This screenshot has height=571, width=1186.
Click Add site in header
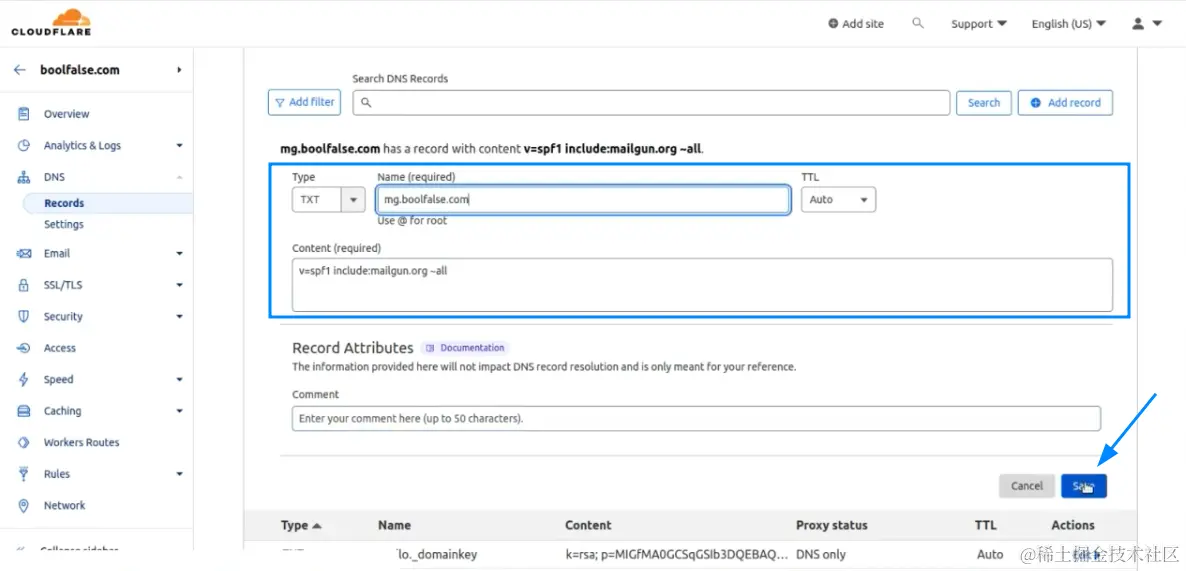[x=856, y=23]
